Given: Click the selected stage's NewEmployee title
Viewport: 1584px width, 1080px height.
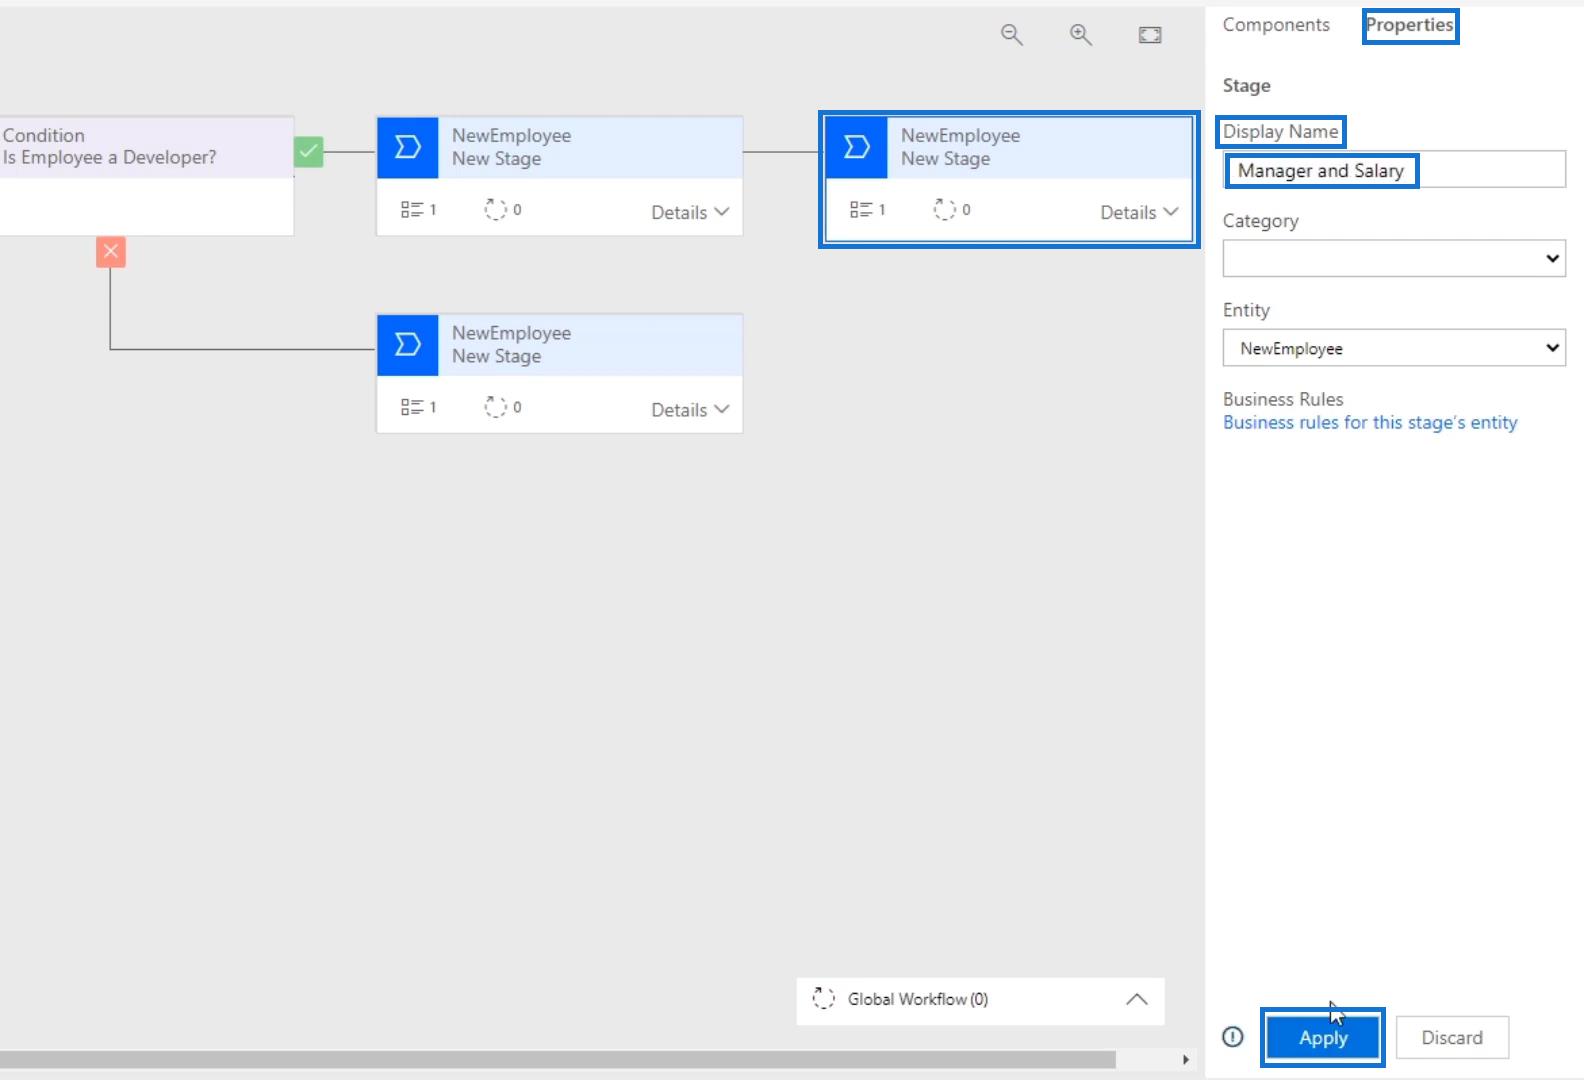Looking at the screenshot, I should point(960,135).
